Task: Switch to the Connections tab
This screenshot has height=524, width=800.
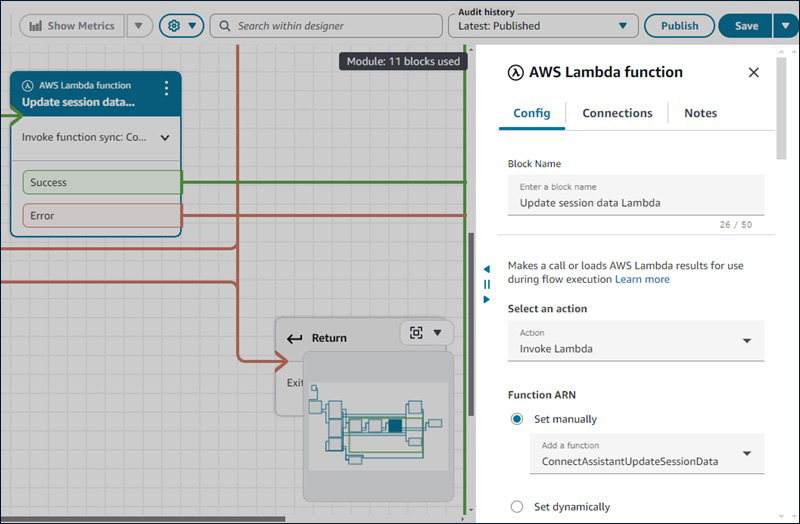Action: (x=617, y=113)
